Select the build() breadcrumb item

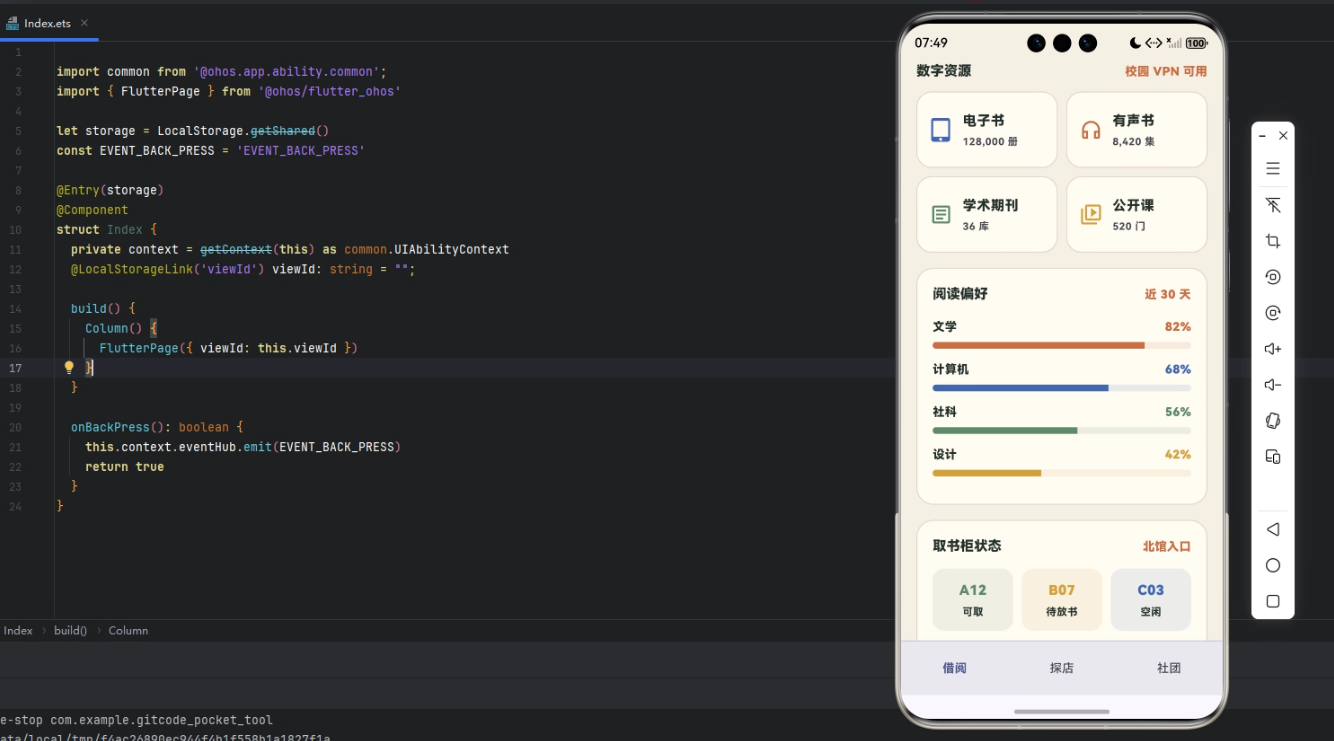[70, 631]
